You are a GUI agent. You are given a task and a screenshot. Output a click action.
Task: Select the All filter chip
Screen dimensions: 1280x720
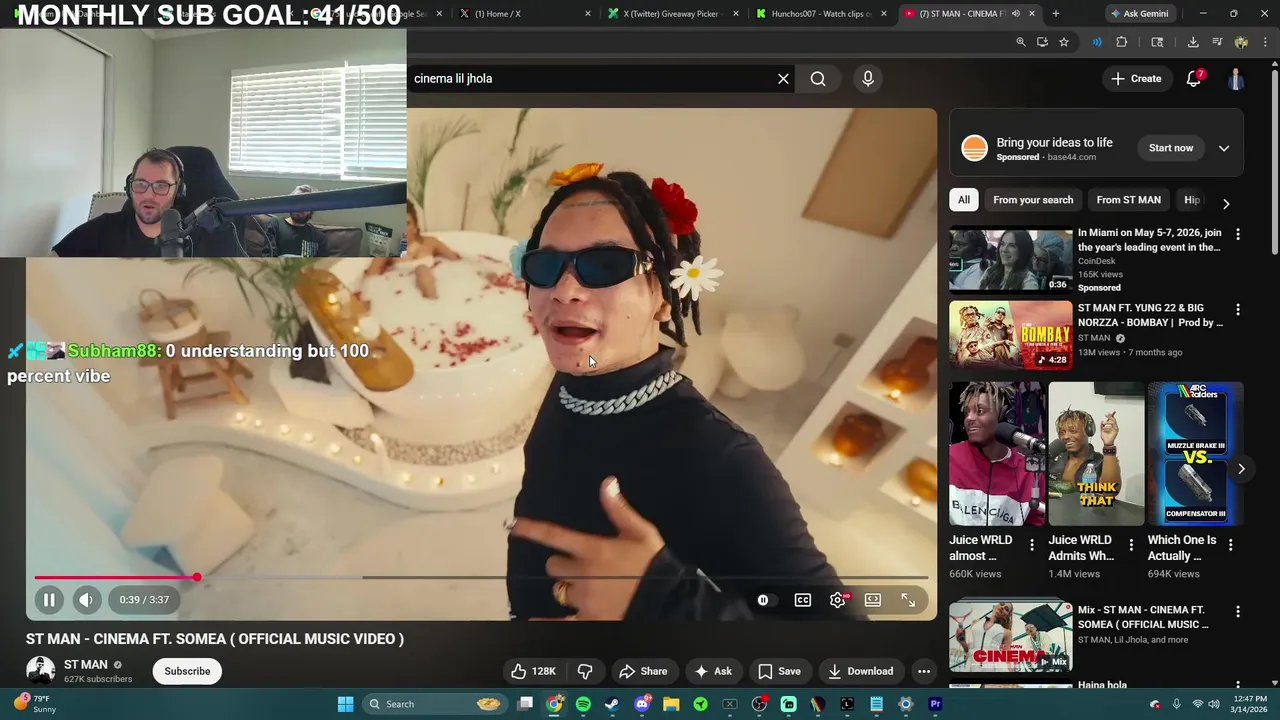964,200
